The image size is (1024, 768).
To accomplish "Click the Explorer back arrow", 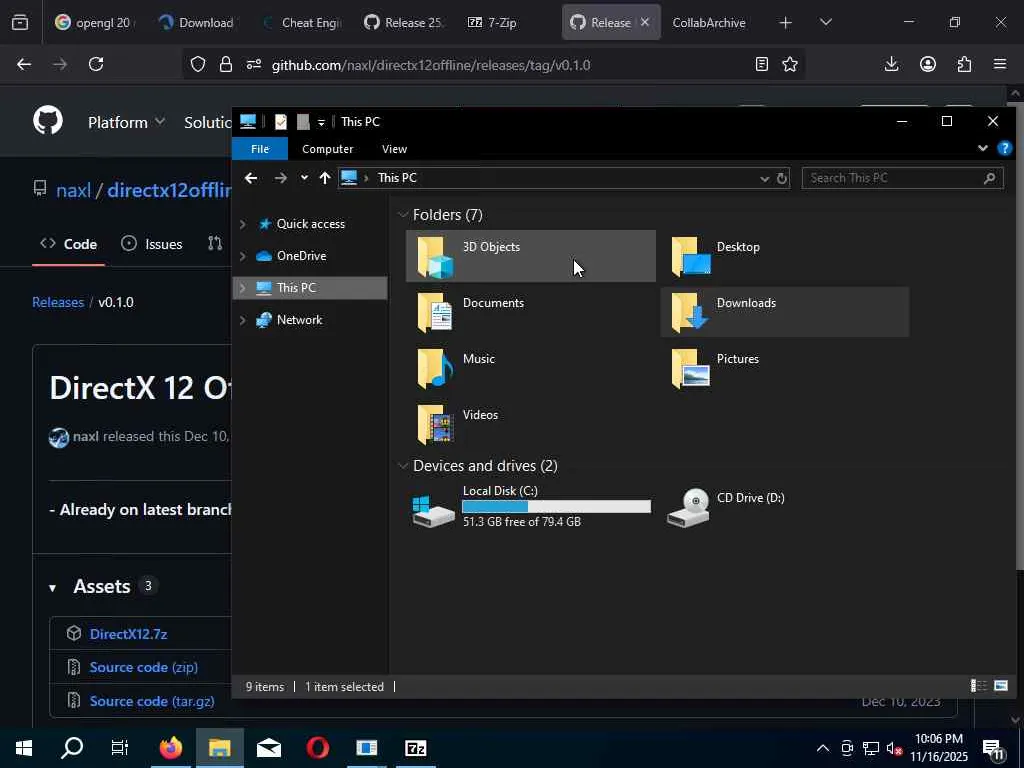I will (251, 178).
